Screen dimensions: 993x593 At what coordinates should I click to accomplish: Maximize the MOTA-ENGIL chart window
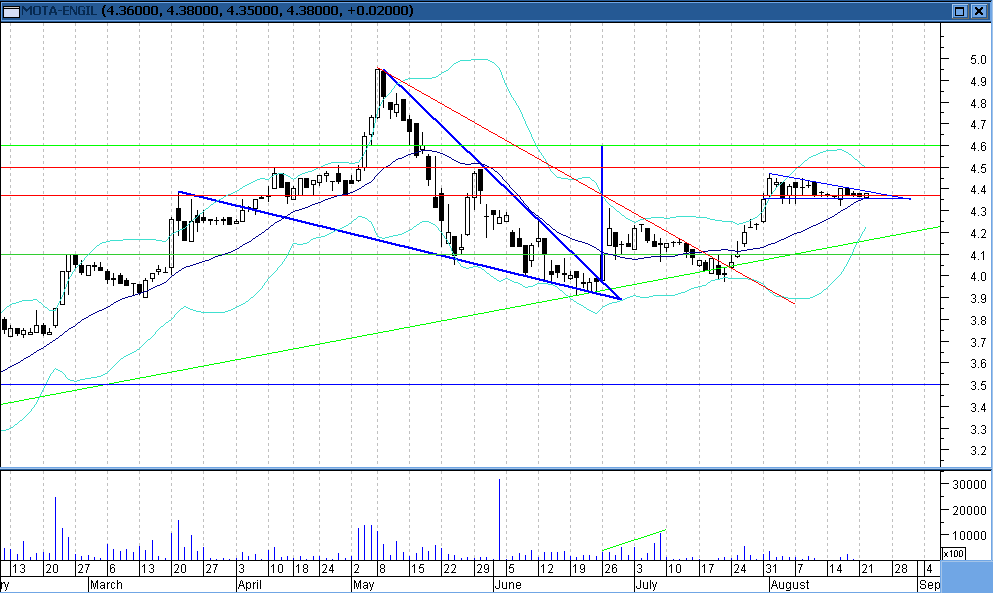pyautogui.click(x=961, y=11)
